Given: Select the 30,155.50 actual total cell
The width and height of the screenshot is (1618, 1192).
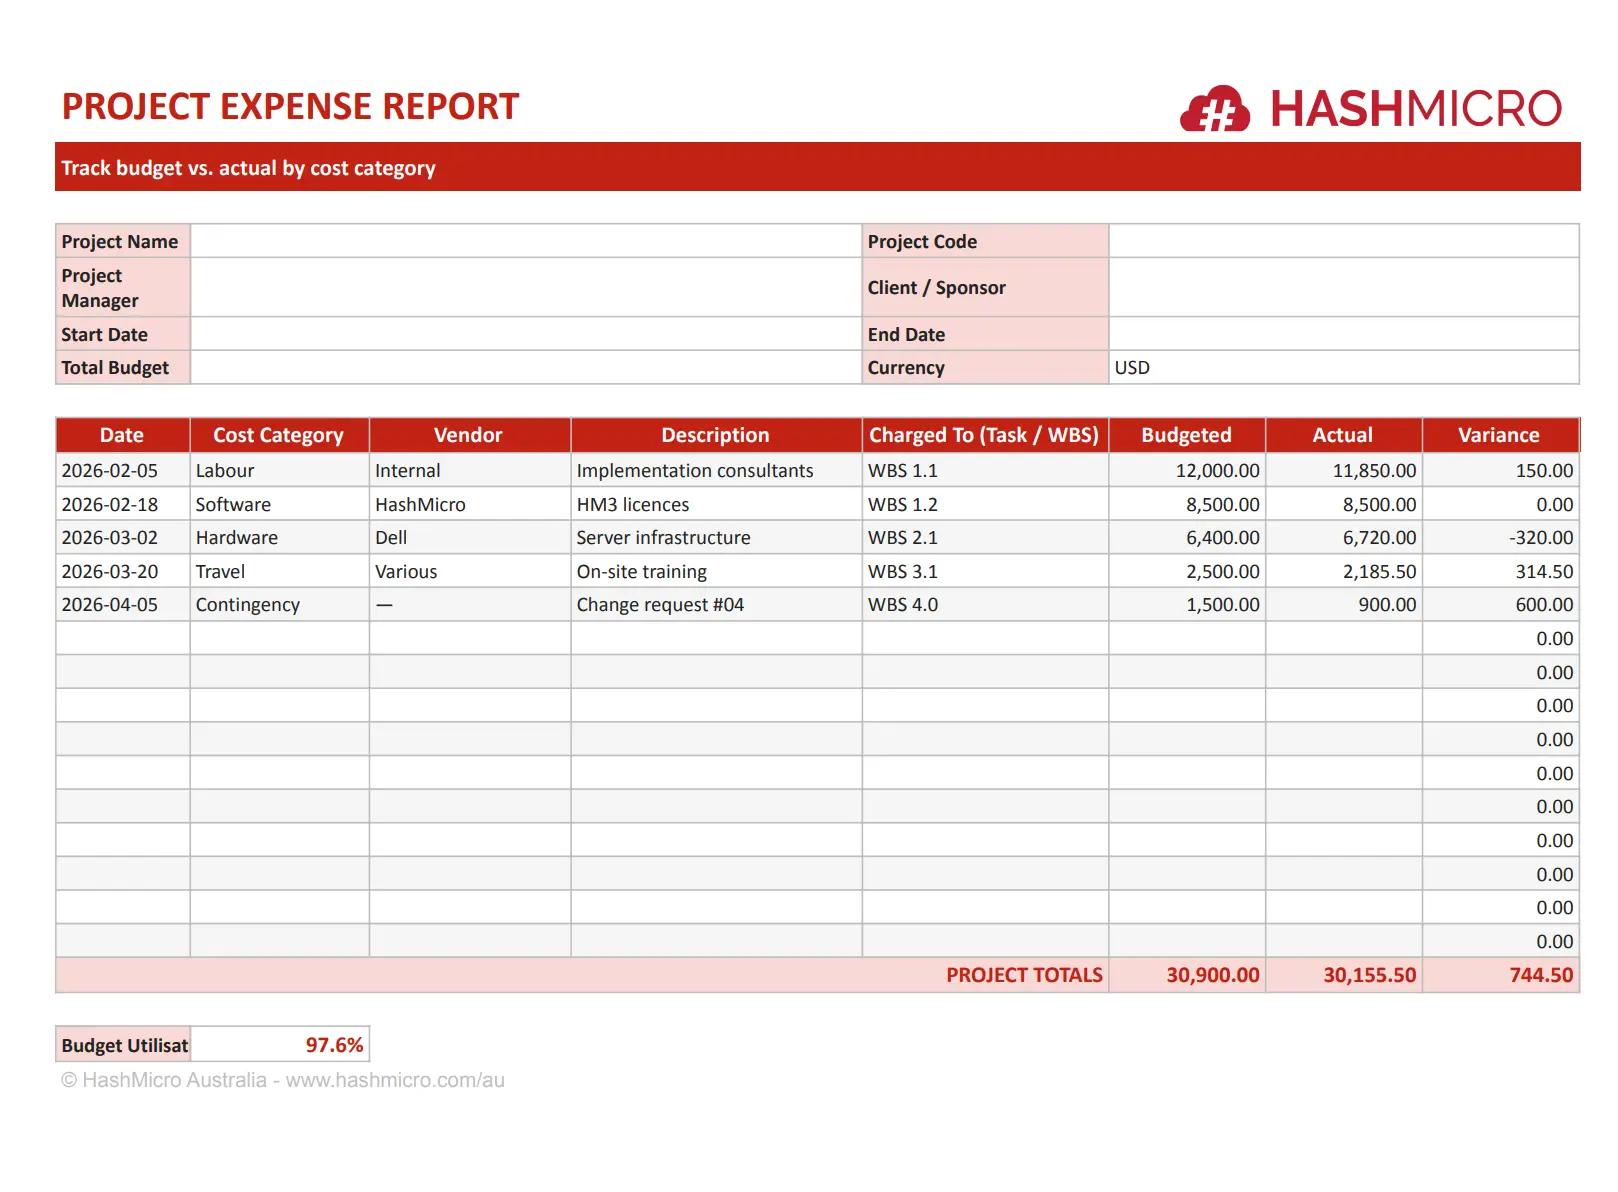Looking at the screenshot, I should tap(1369, 975).
